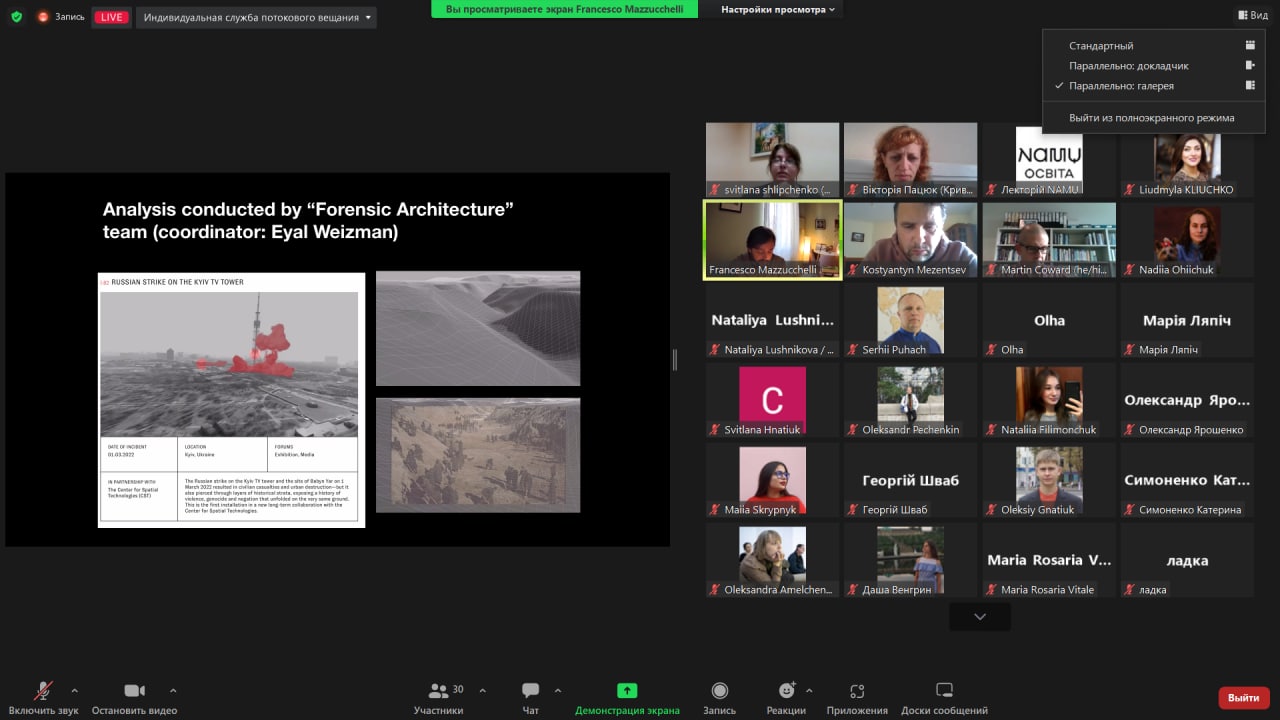The image size is (1280, 720).
Task: Expand audio options arrow next to microphone
Action: tap(74, 690)
